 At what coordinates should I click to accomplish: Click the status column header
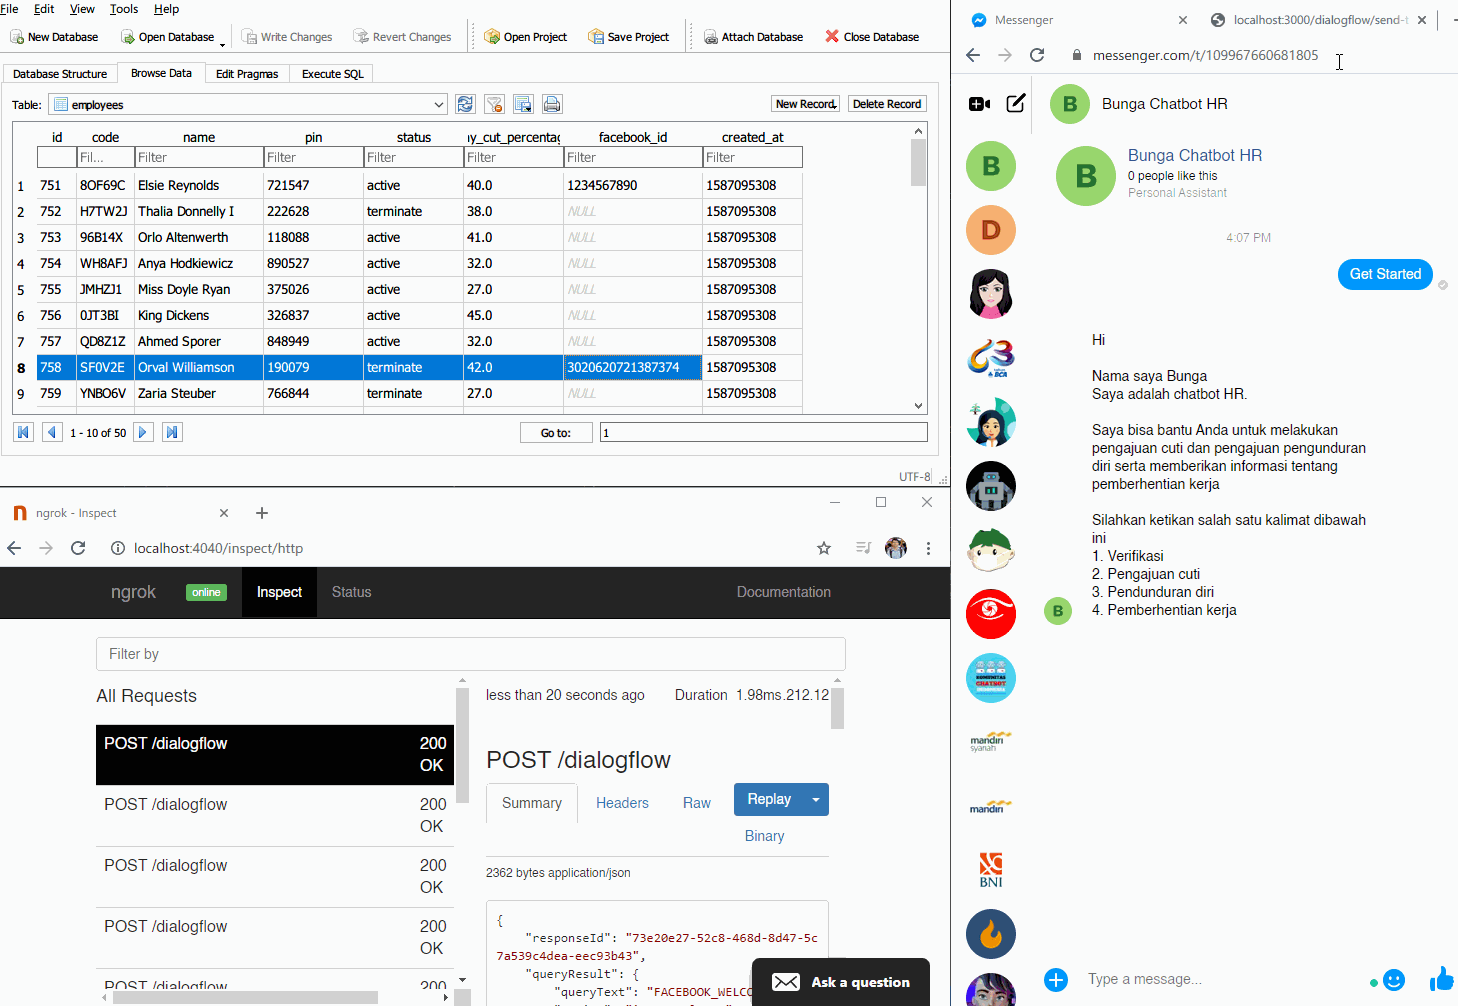414,137
